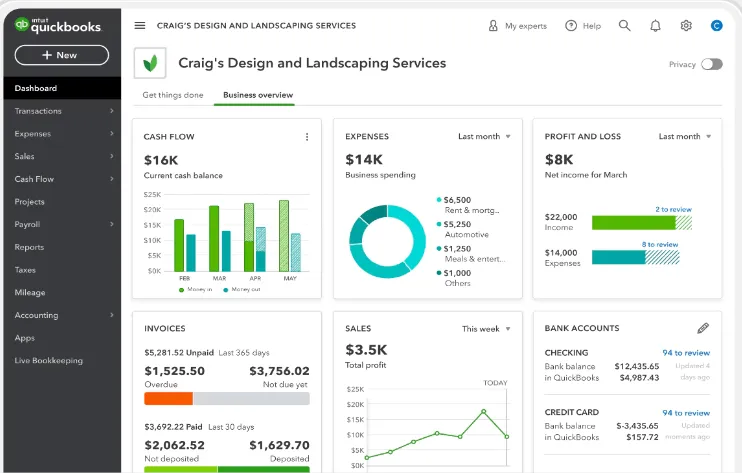Viewport: 742px width, 473px height.
Task: Click Money in legend dot
Action: 181,289
